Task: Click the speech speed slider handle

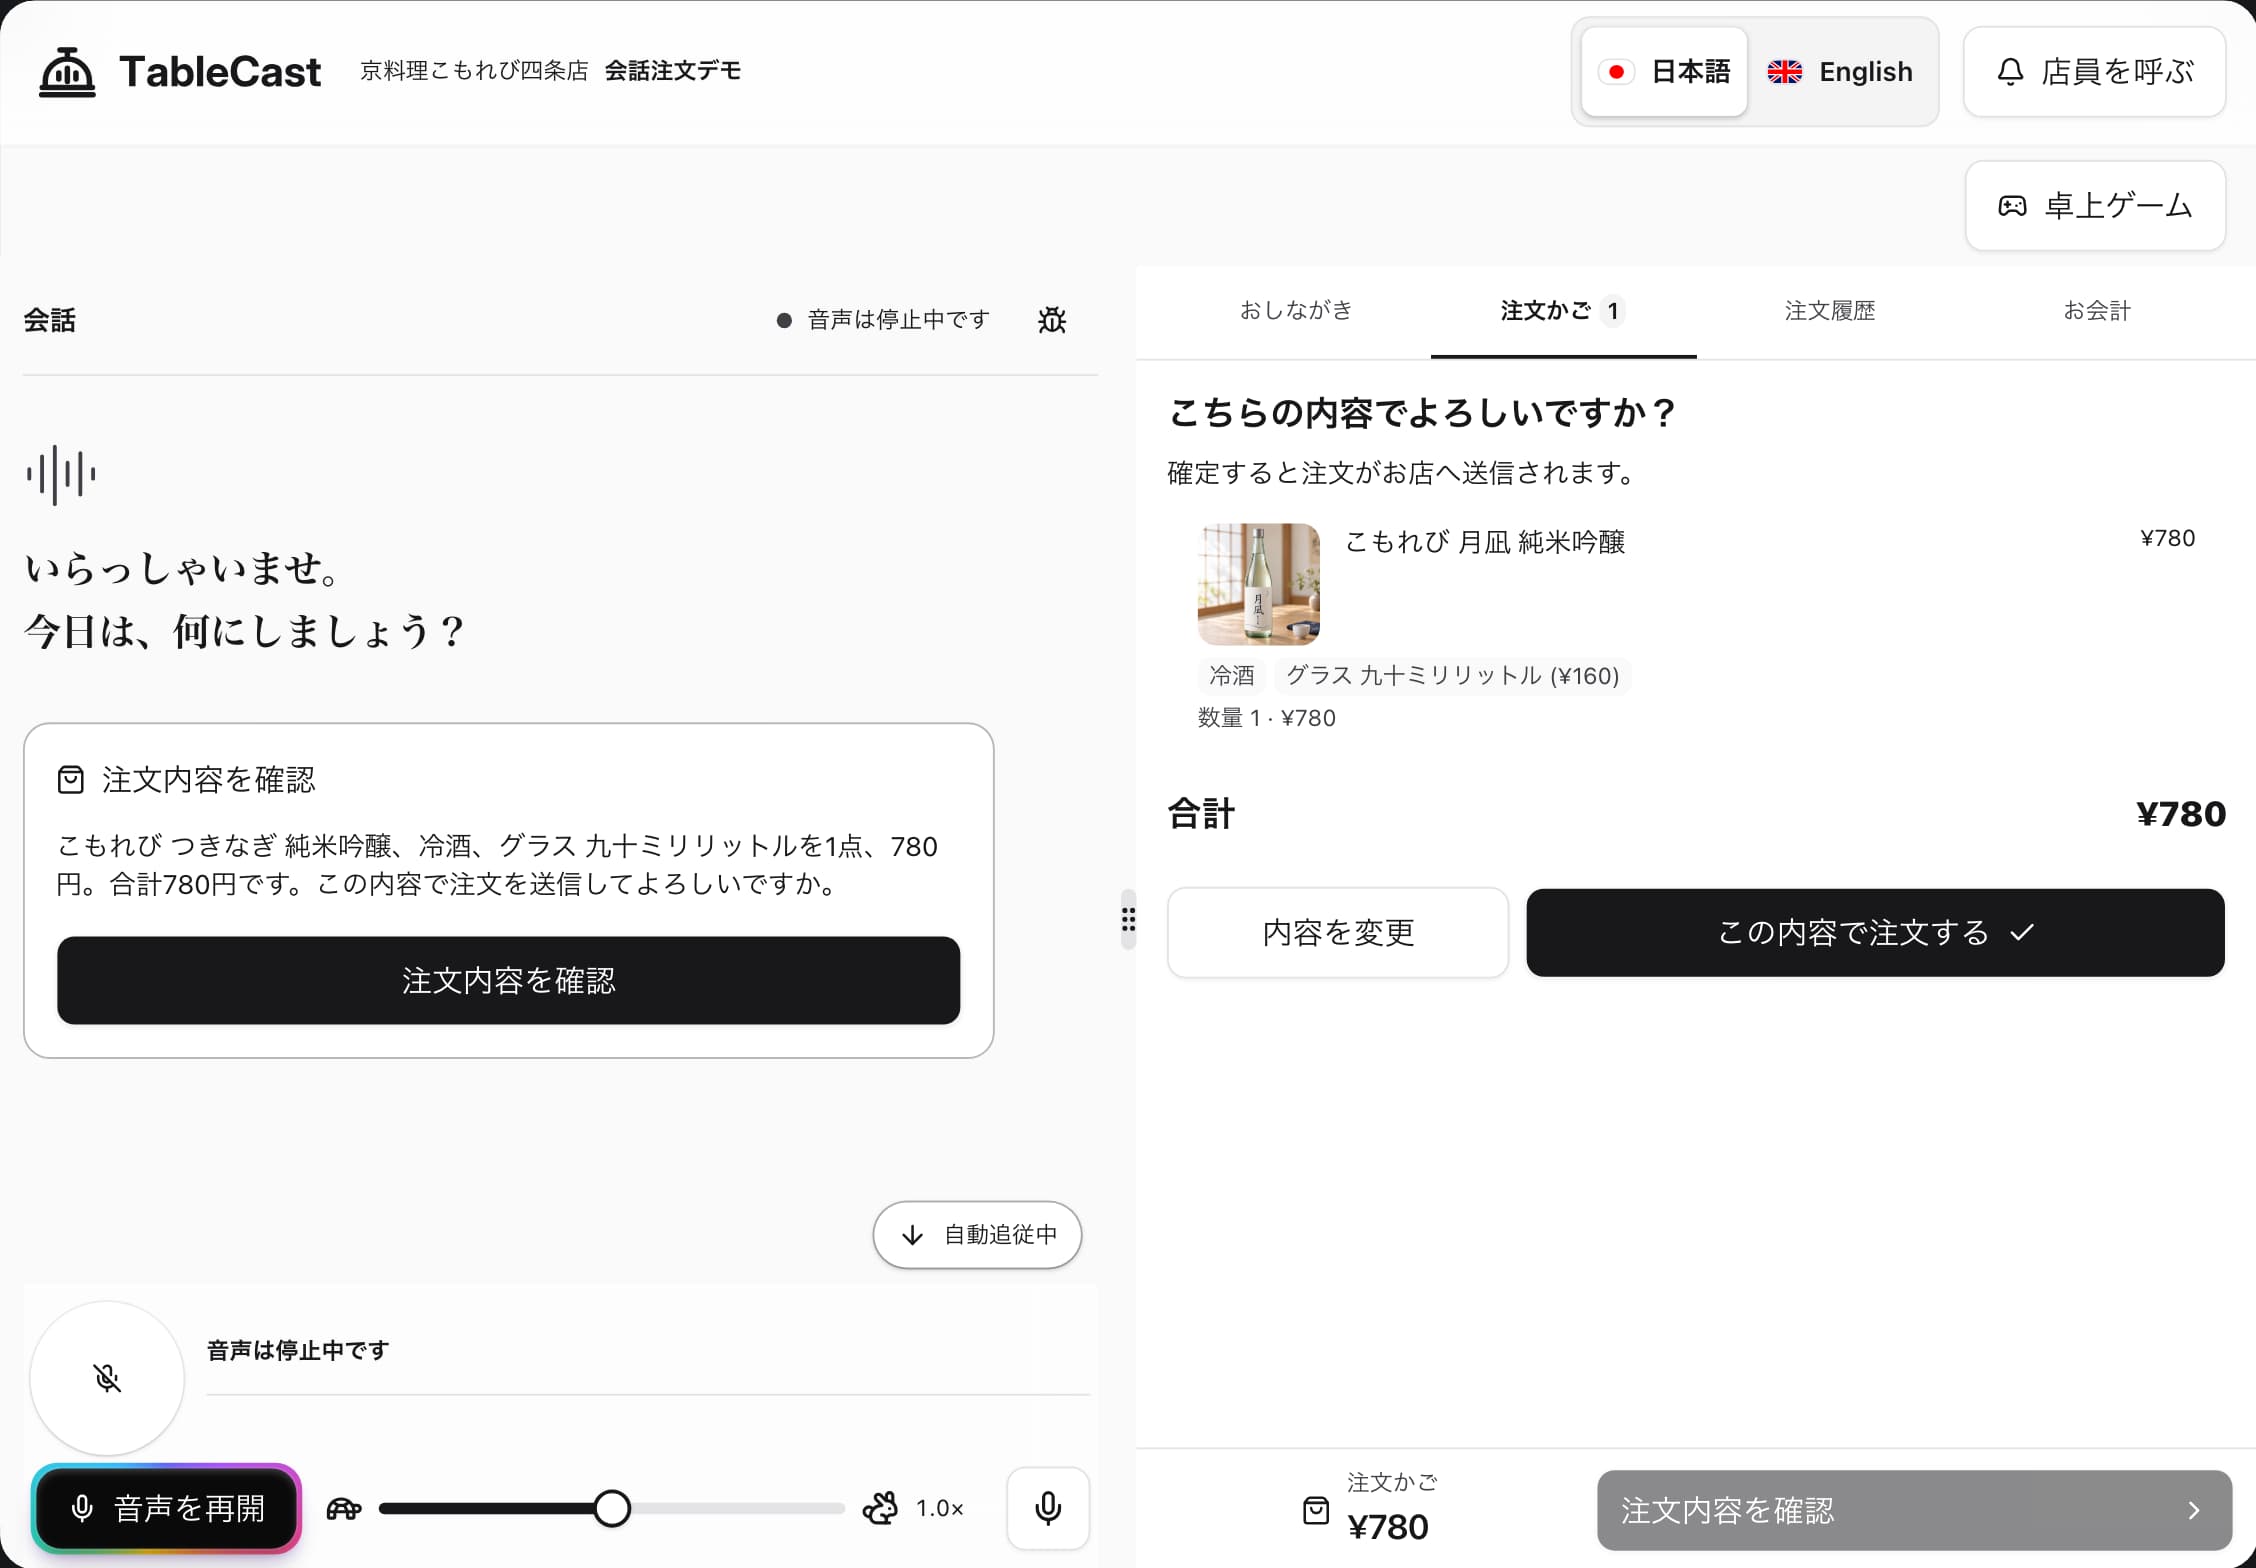Action: 612,1508
